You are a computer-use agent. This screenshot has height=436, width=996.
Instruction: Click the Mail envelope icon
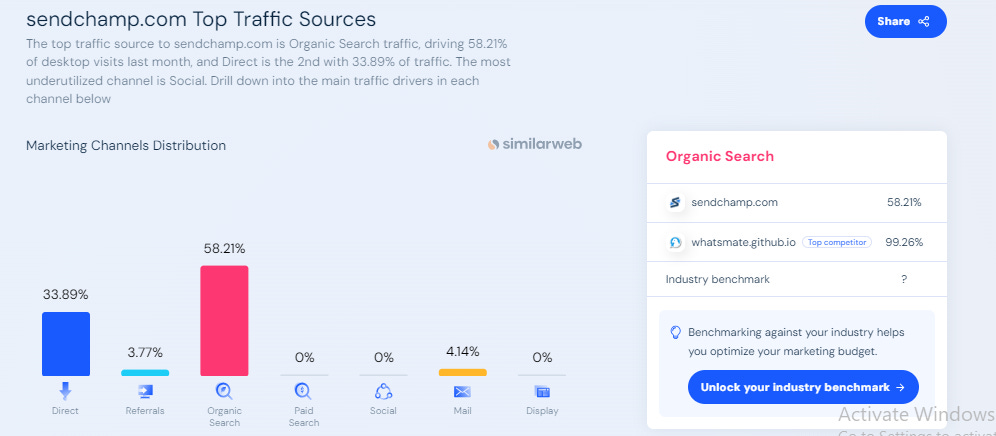[462, 392]
